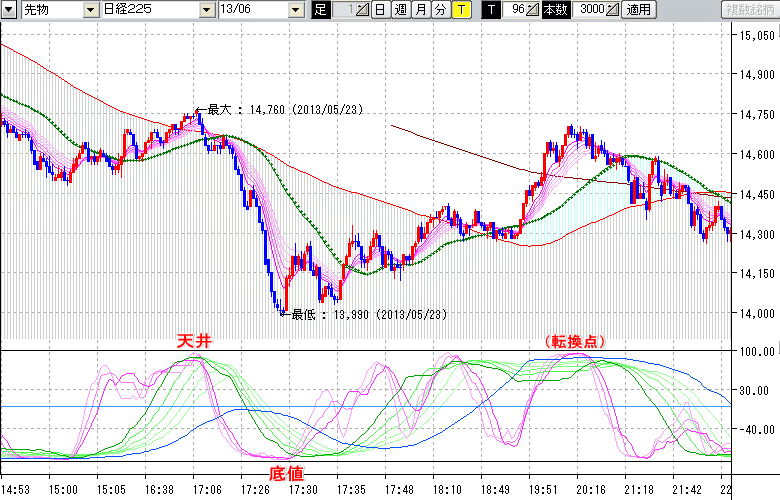Select the 週 (weekly) chart period button
Image resolution: width=780 pixels, height=500 pixels.
coord(400,10)
